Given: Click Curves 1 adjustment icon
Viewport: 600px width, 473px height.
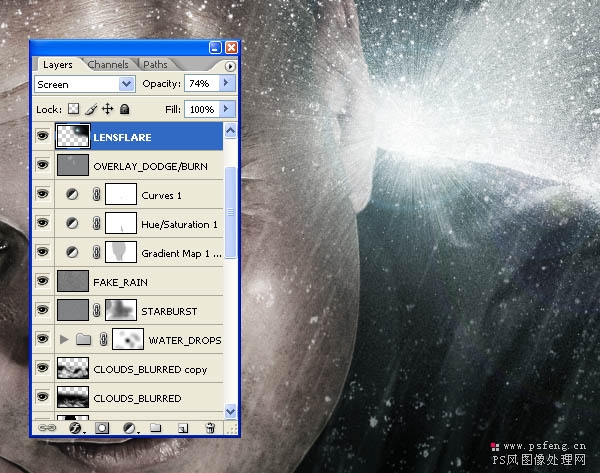Looking at the screenshot, I should tap(72, 194).
